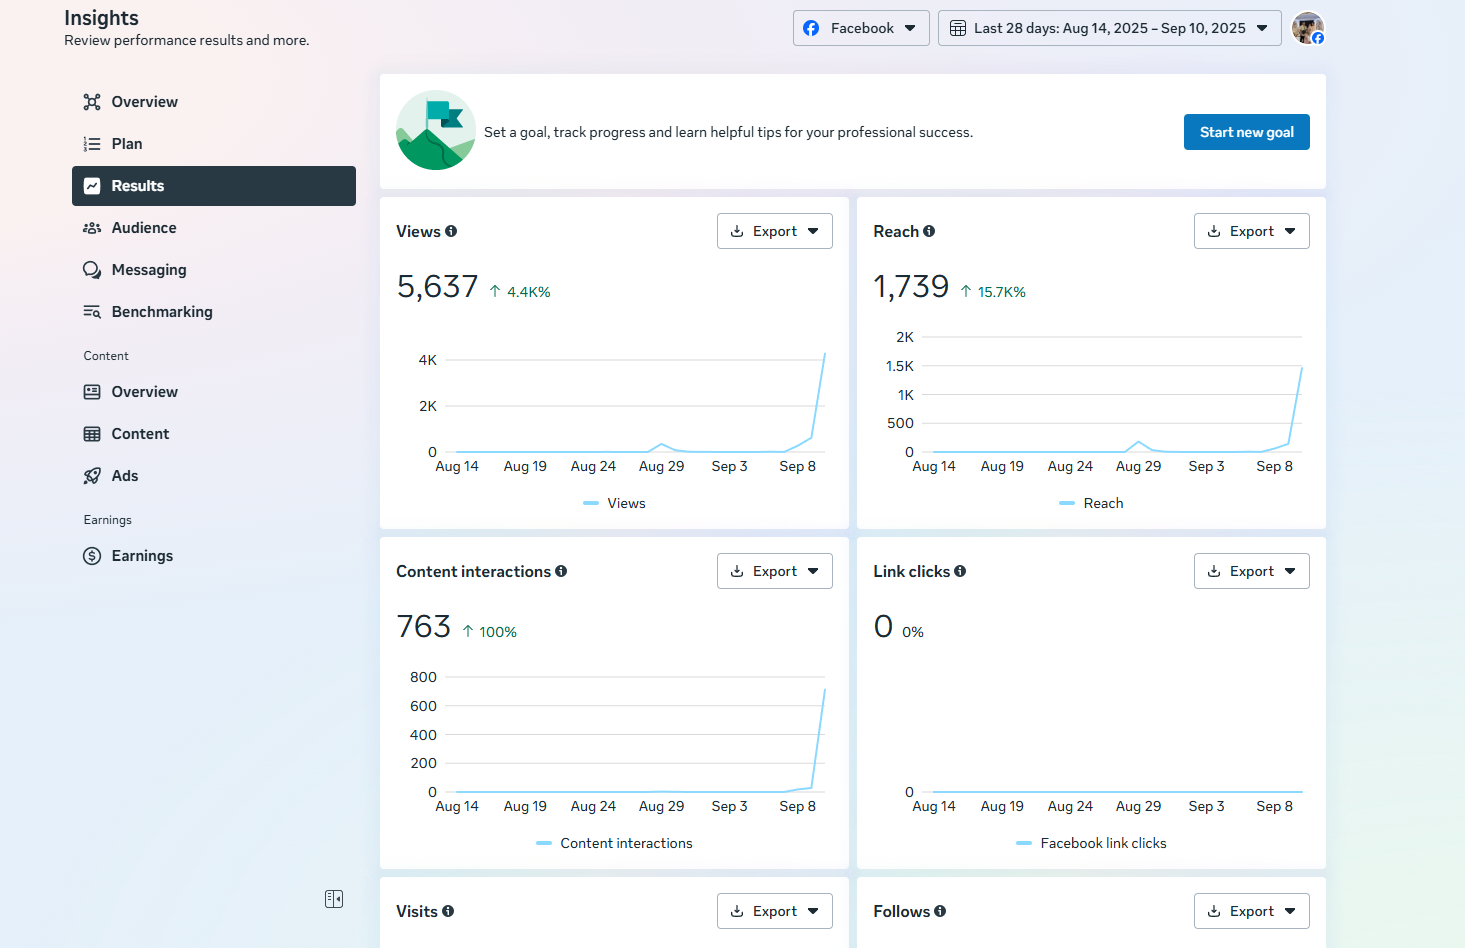Toggle the Reach legend series
The width and height of the screenshot is (1465, 948).
pos(1091,503)
